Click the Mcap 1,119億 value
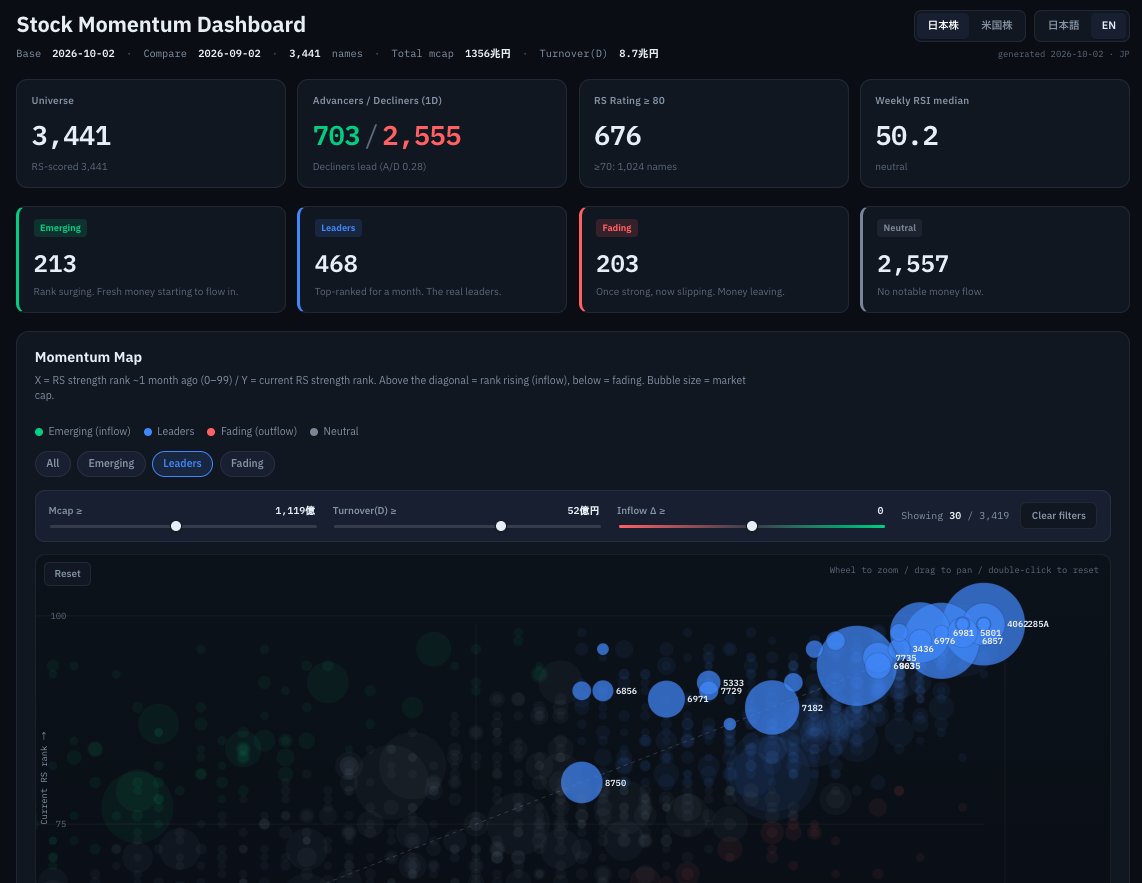The image size is (1142, 883). pyautogui.click(x=295, y=511)
